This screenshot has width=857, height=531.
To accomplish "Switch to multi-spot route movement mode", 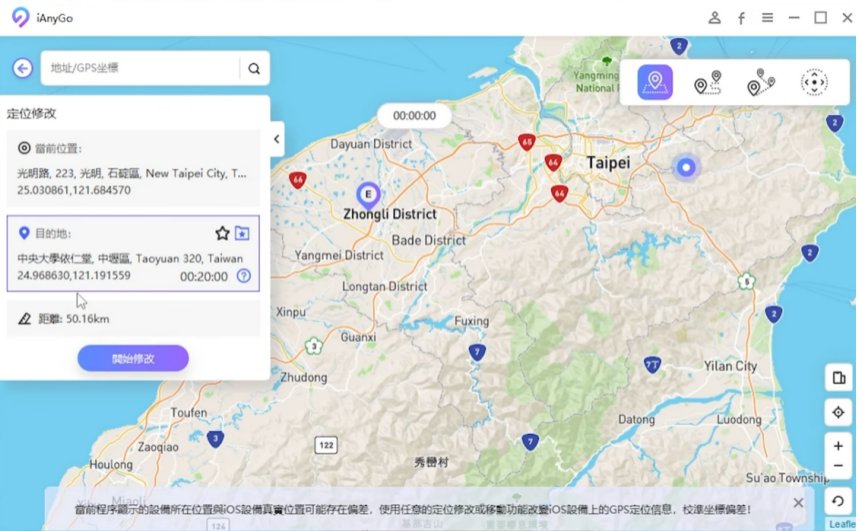I will [x=761, y=83].
